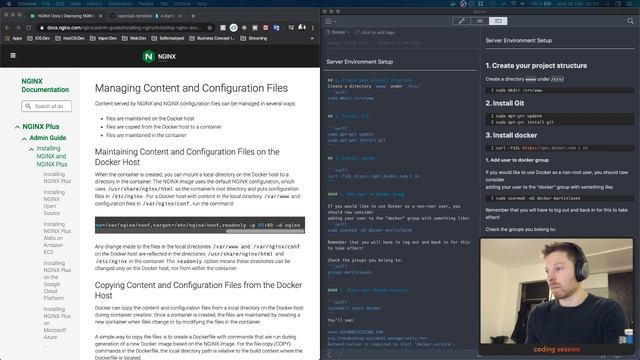Image resolution: width=640 pixels, height=360 pixels.
Task: Open the NGINX docs hamburger menu
Action: 13,56
